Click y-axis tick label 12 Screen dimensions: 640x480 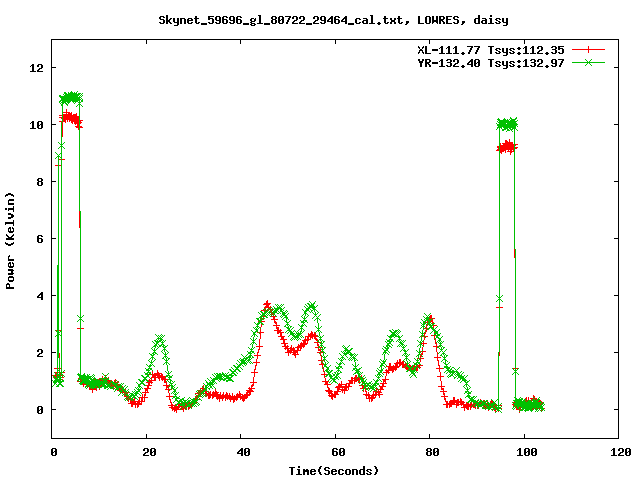coord(36,68)
